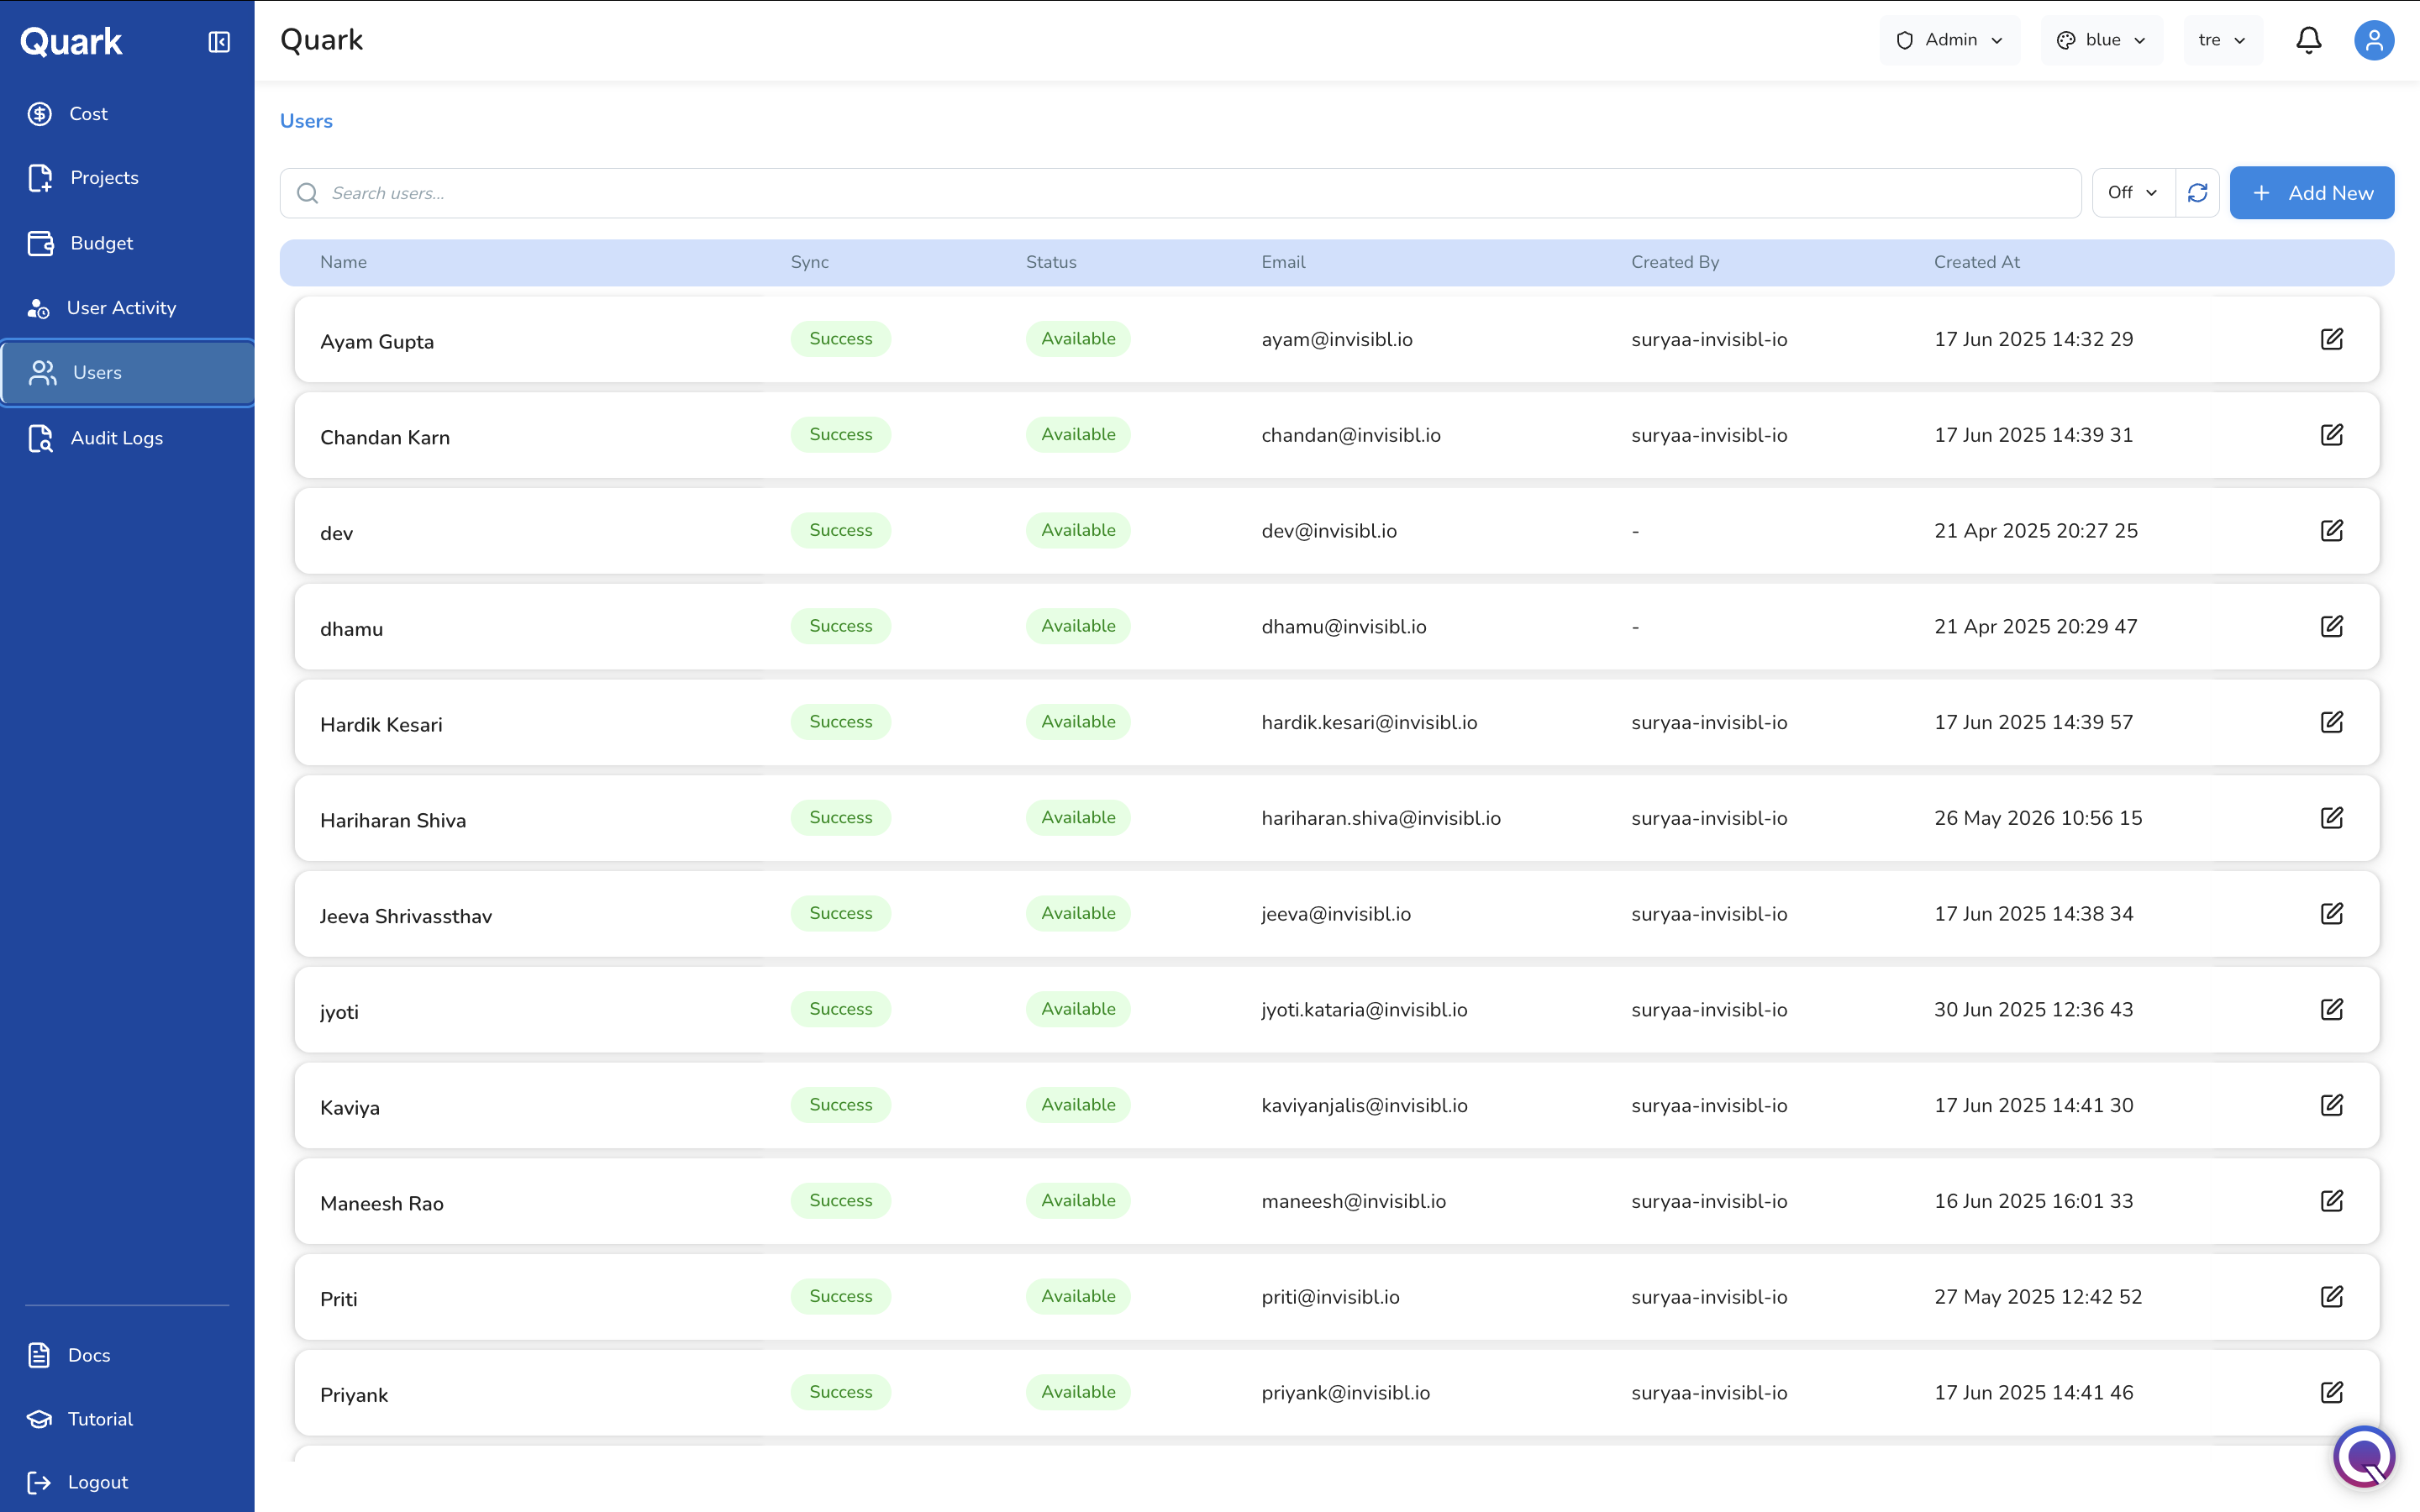
Task: Edit Chandan Karn's user record
Action: click(2331, 435)
